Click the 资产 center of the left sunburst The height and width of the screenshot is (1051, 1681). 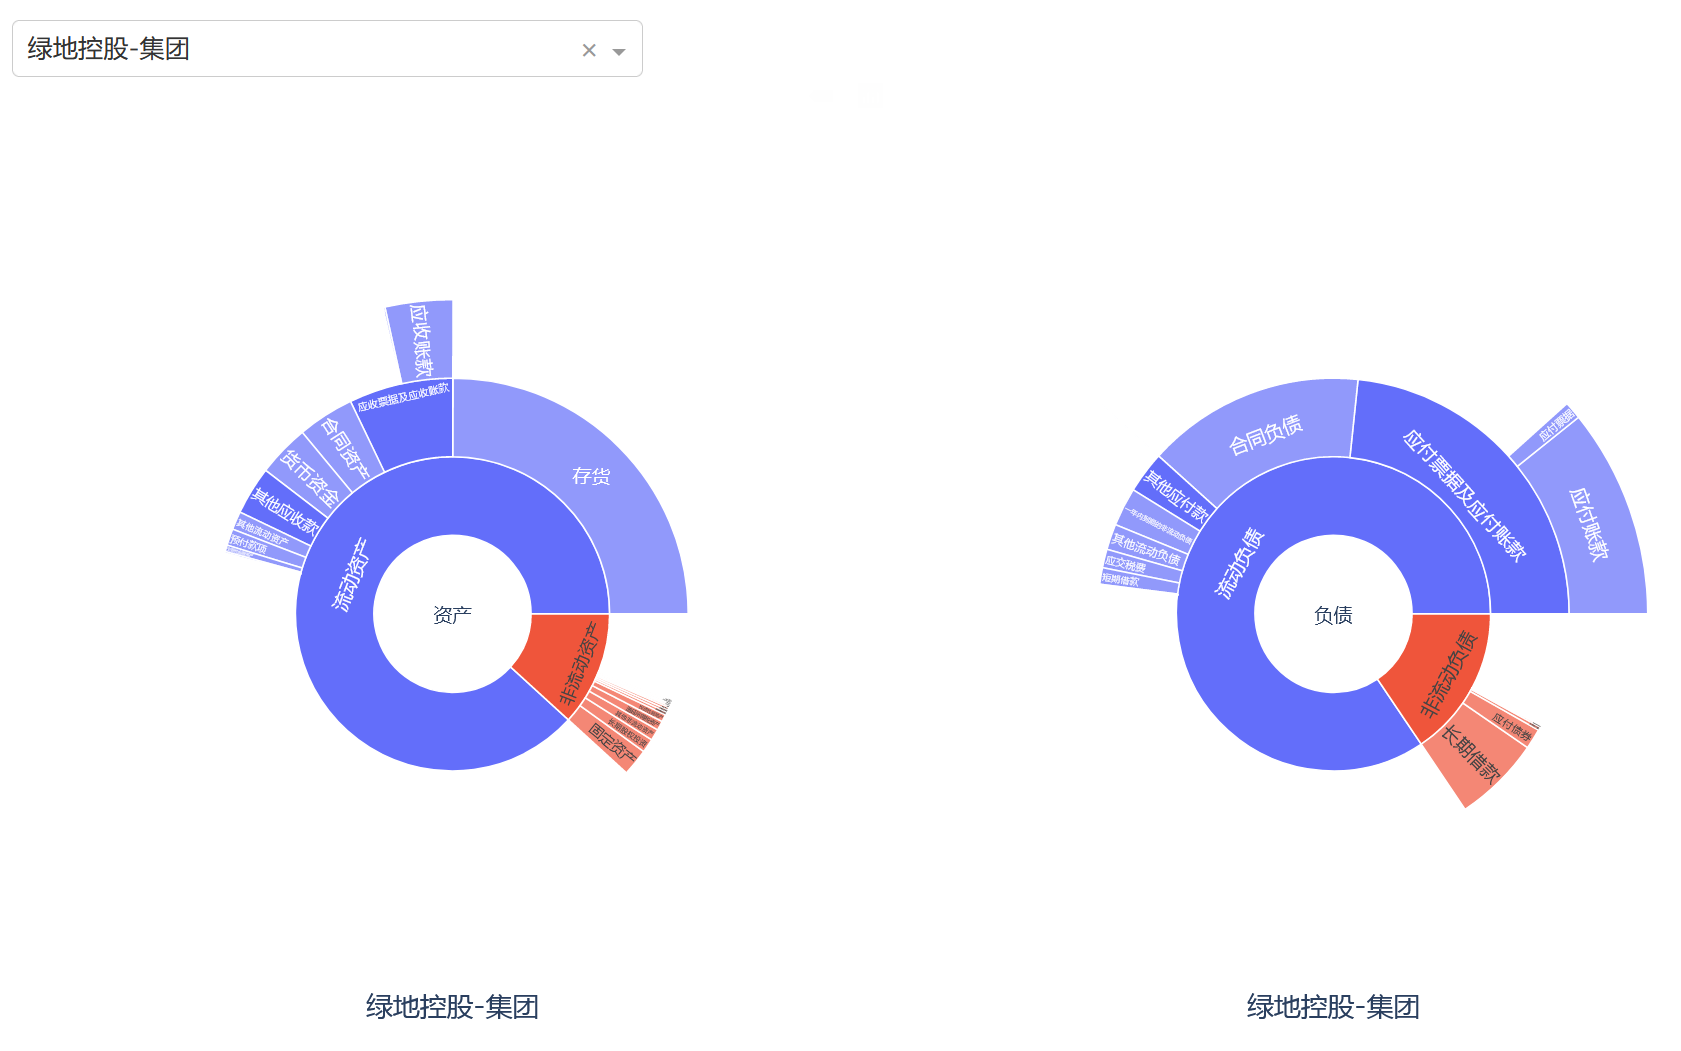coord(453,614)
